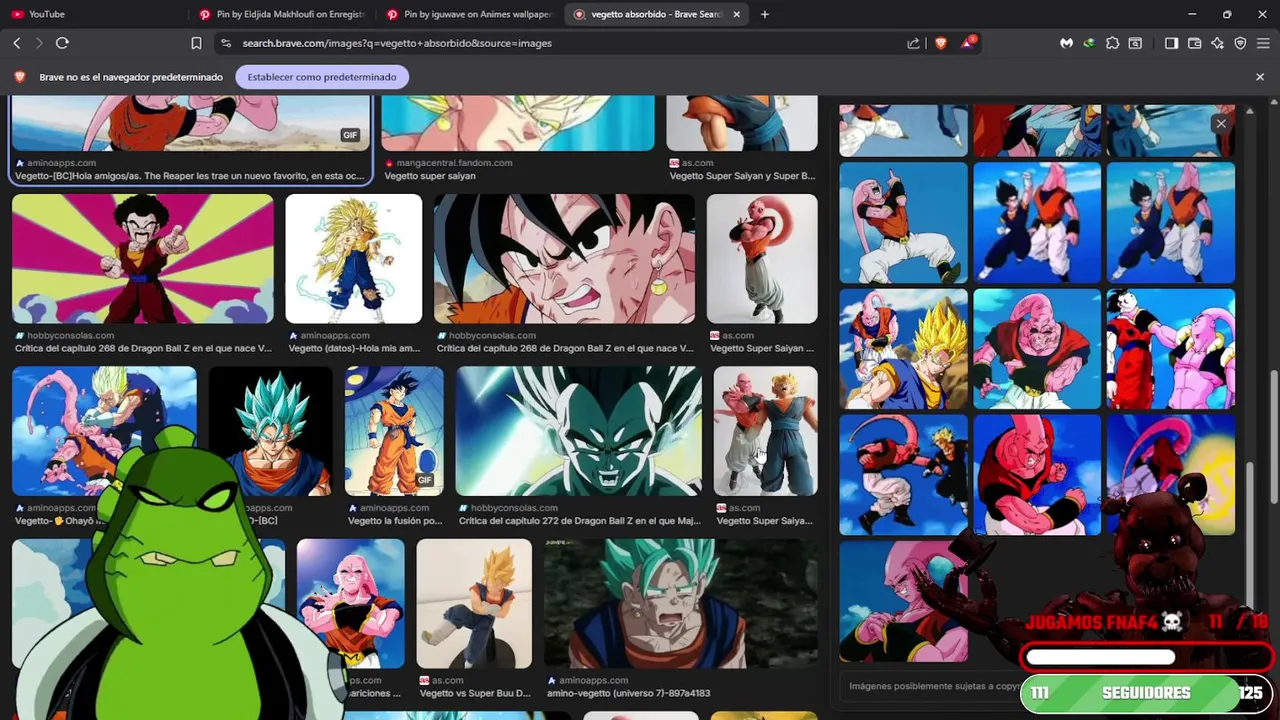Screen dimensions: 1280x720
Task: Open Brave Rewards triangle icon
Action: pos(968,43)
